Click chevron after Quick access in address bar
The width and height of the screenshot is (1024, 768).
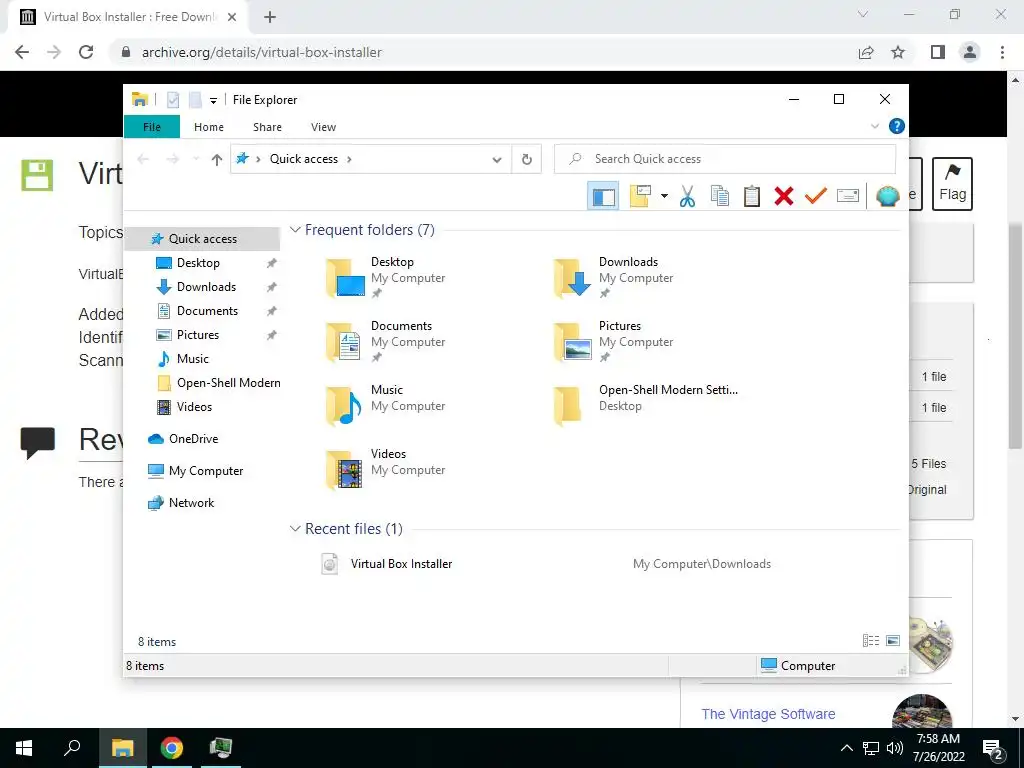click(x=349, y=159)
